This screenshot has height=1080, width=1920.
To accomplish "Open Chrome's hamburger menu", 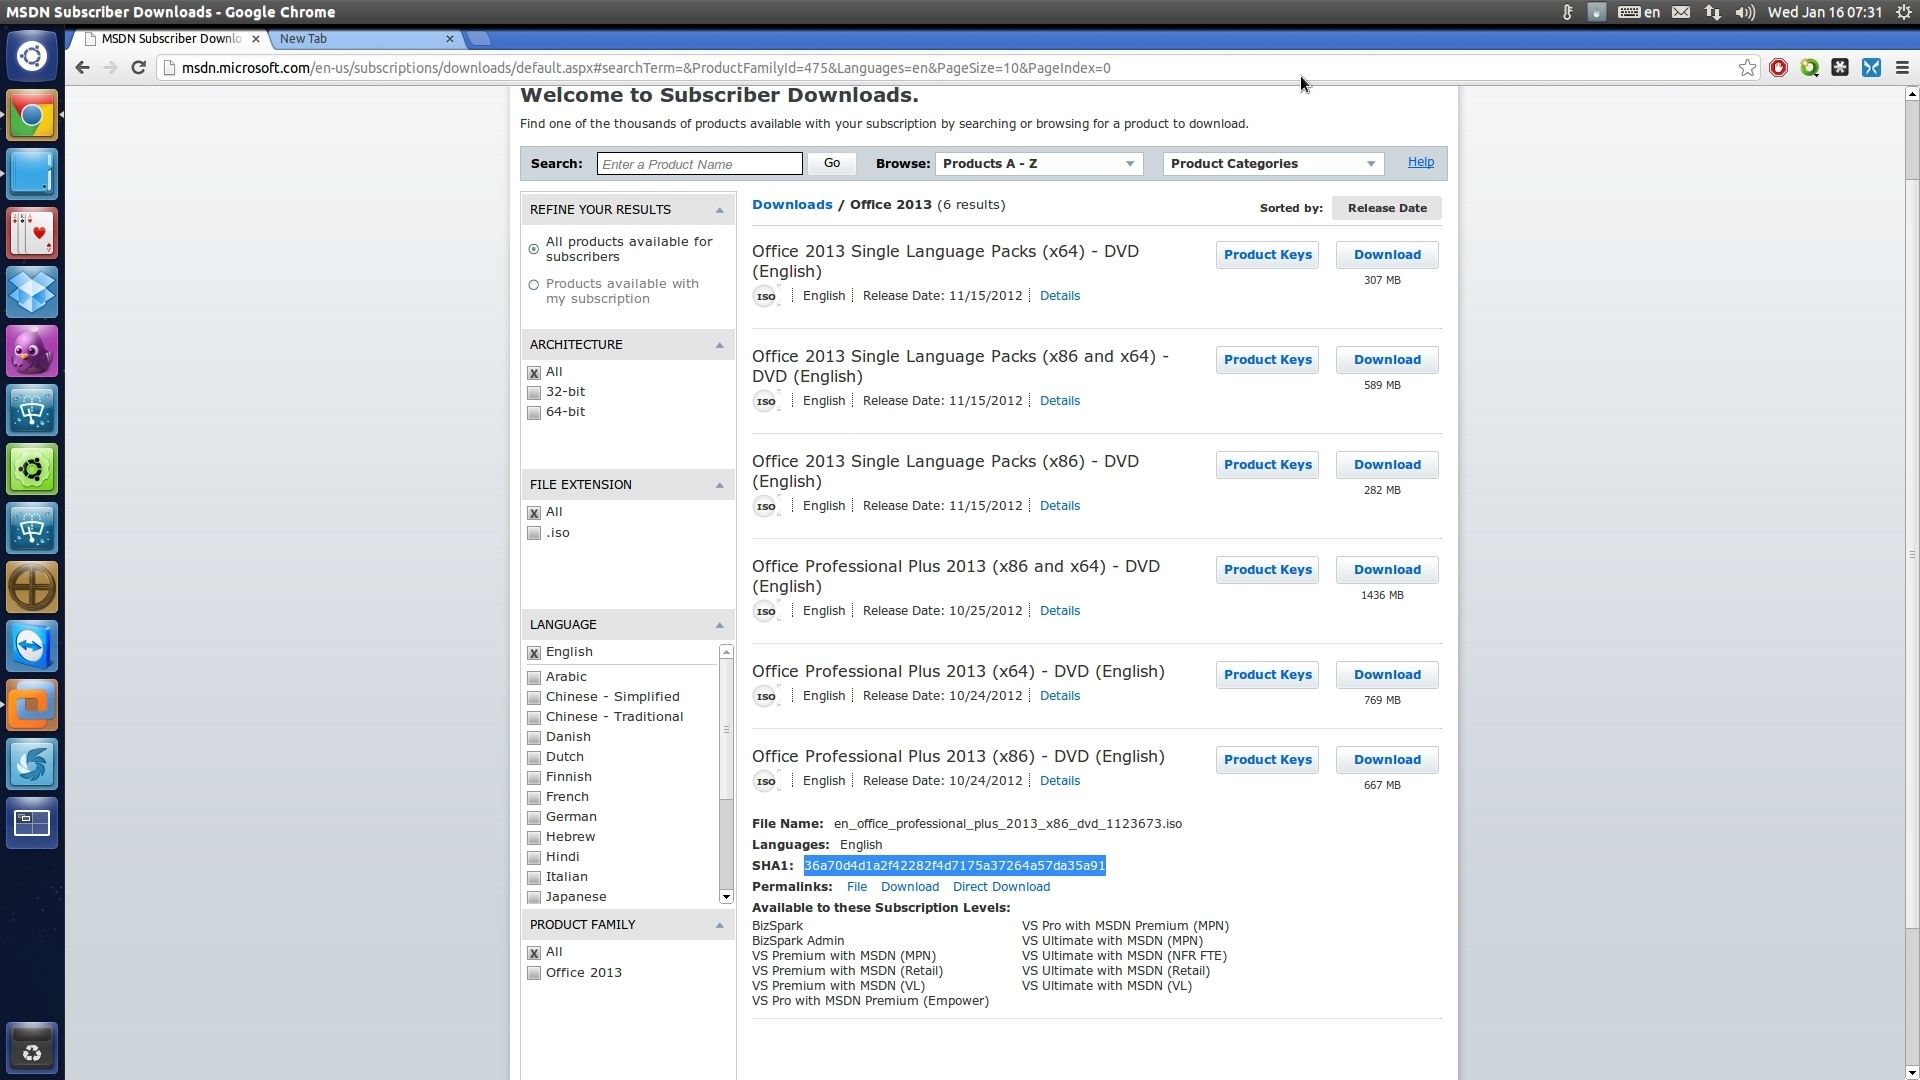I will [x=1902, y=68].
